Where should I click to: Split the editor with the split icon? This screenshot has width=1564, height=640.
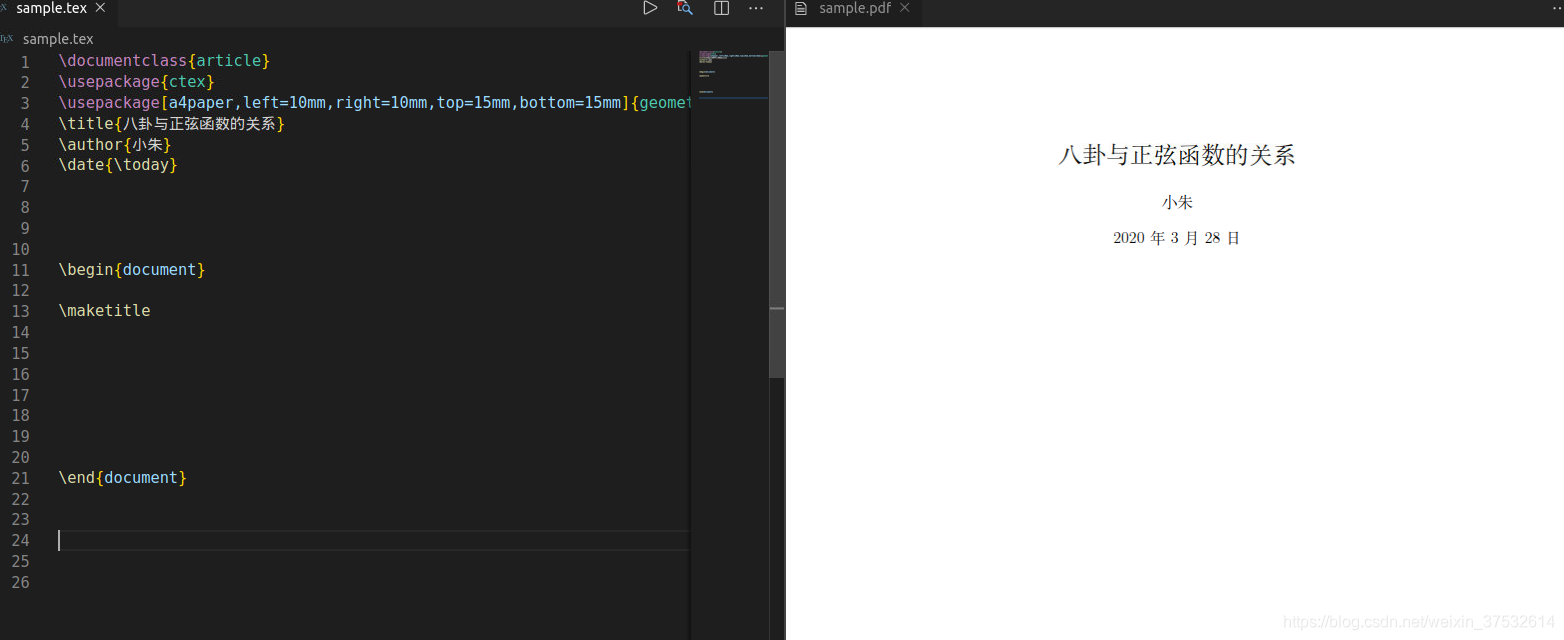tap(721, 8)
